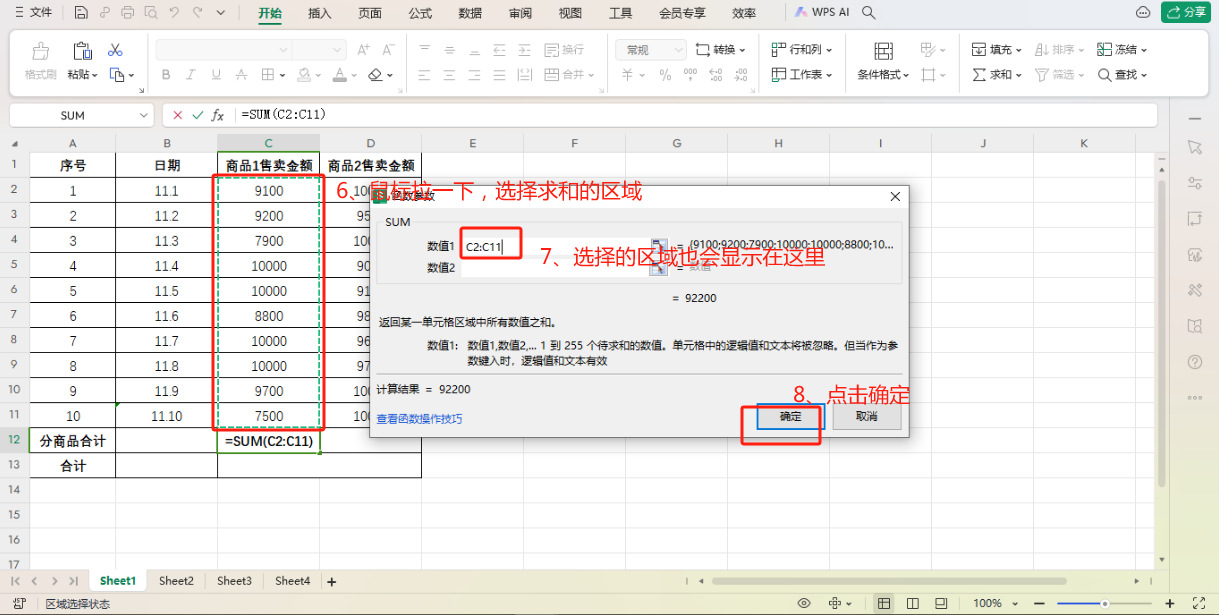This screenshot has height=615, width=1219.
Task: Click the zoom slider in status bar
Action: pyautogui.click(x=1106, y=603)
